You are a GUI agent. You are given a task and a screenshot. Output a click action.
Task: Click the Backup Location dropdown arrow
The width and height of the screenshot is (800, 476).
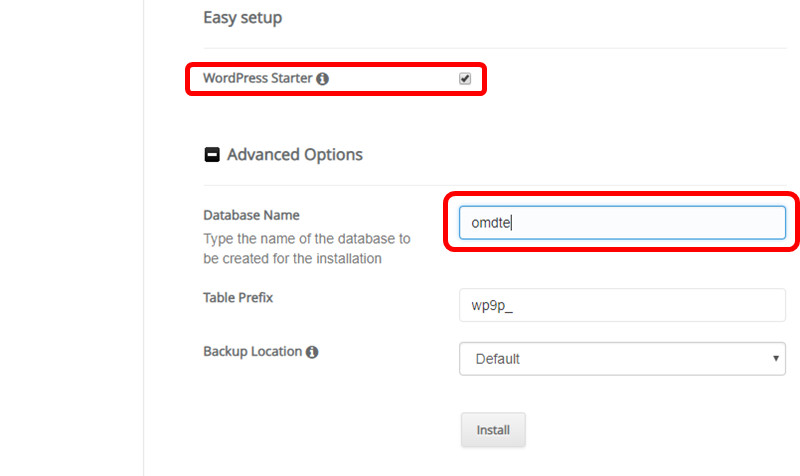pos(776,358)
